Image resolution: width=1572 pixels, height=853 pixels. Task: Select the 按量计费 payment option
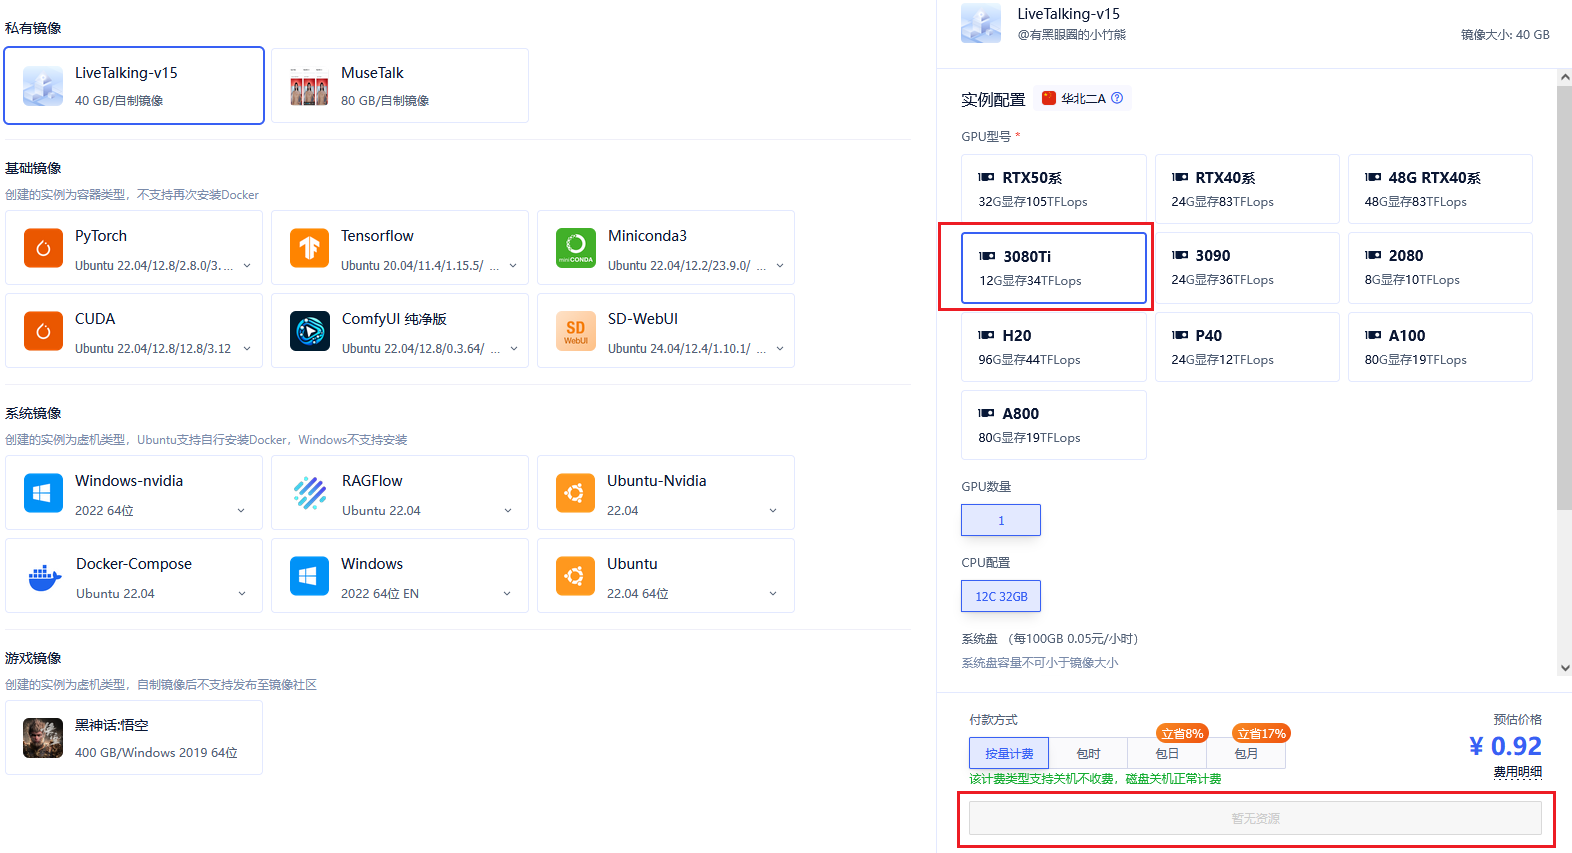(1008, 753)
